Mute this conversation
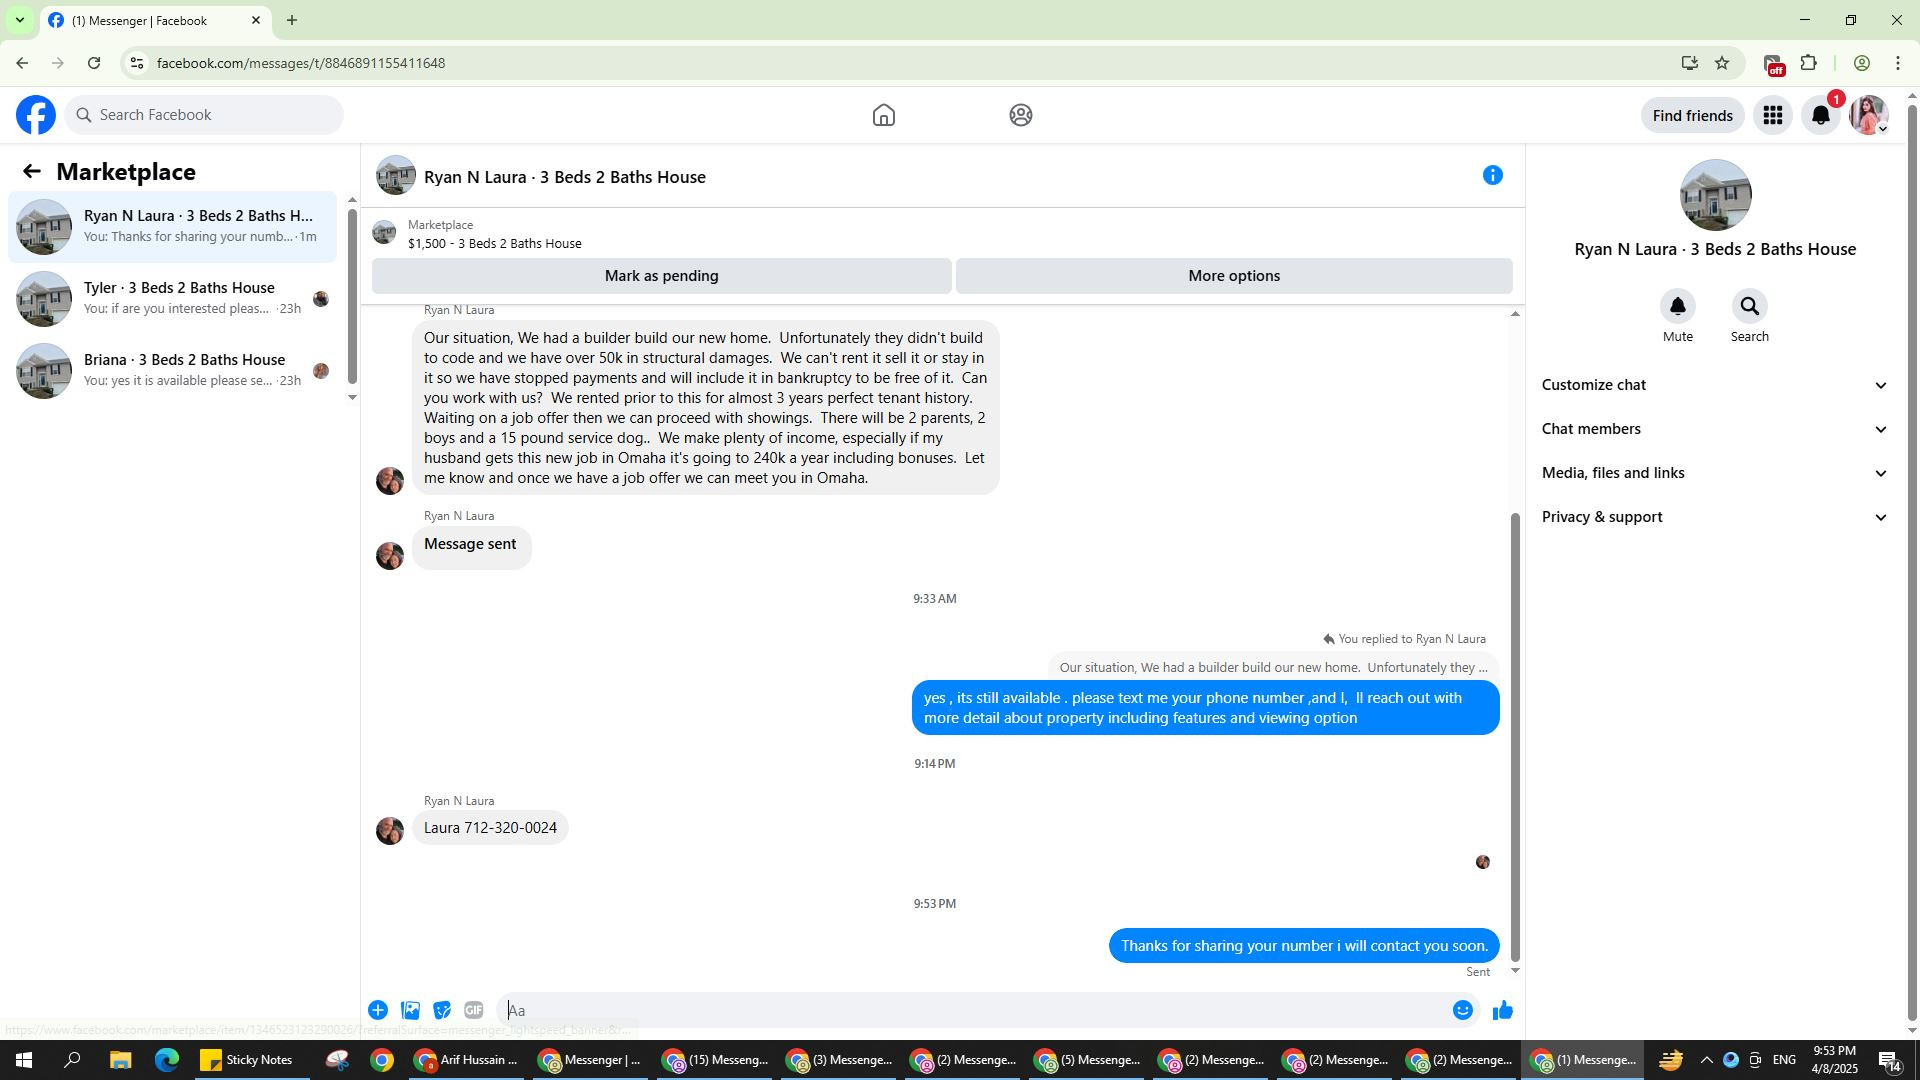Viewport: 1920px width, 1080px height. pyautogui.click(x=1677, y=307)
